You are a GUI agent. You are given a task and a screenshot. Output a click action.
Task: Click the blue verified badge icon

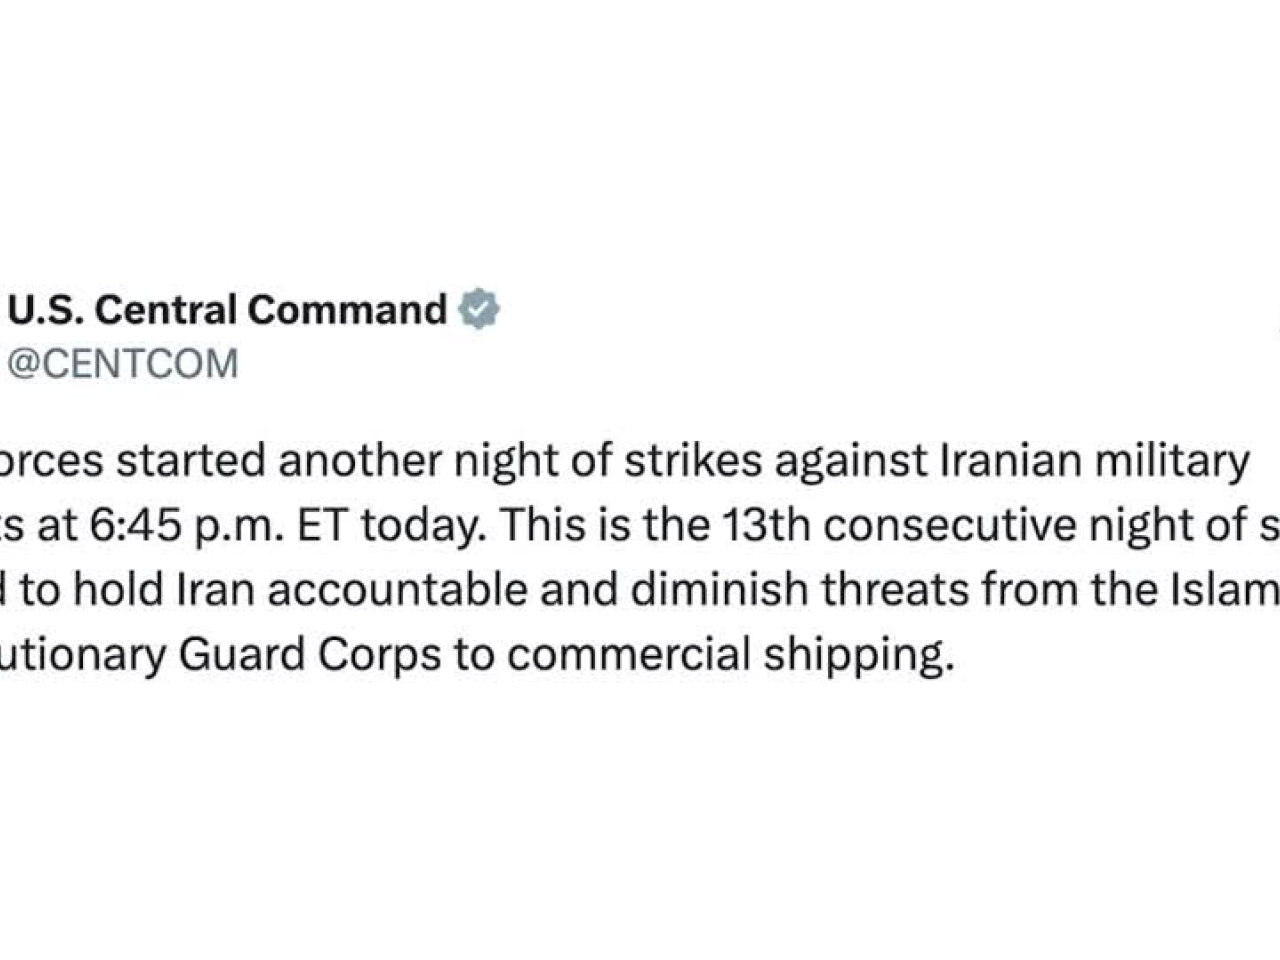(x=479, y=309)
